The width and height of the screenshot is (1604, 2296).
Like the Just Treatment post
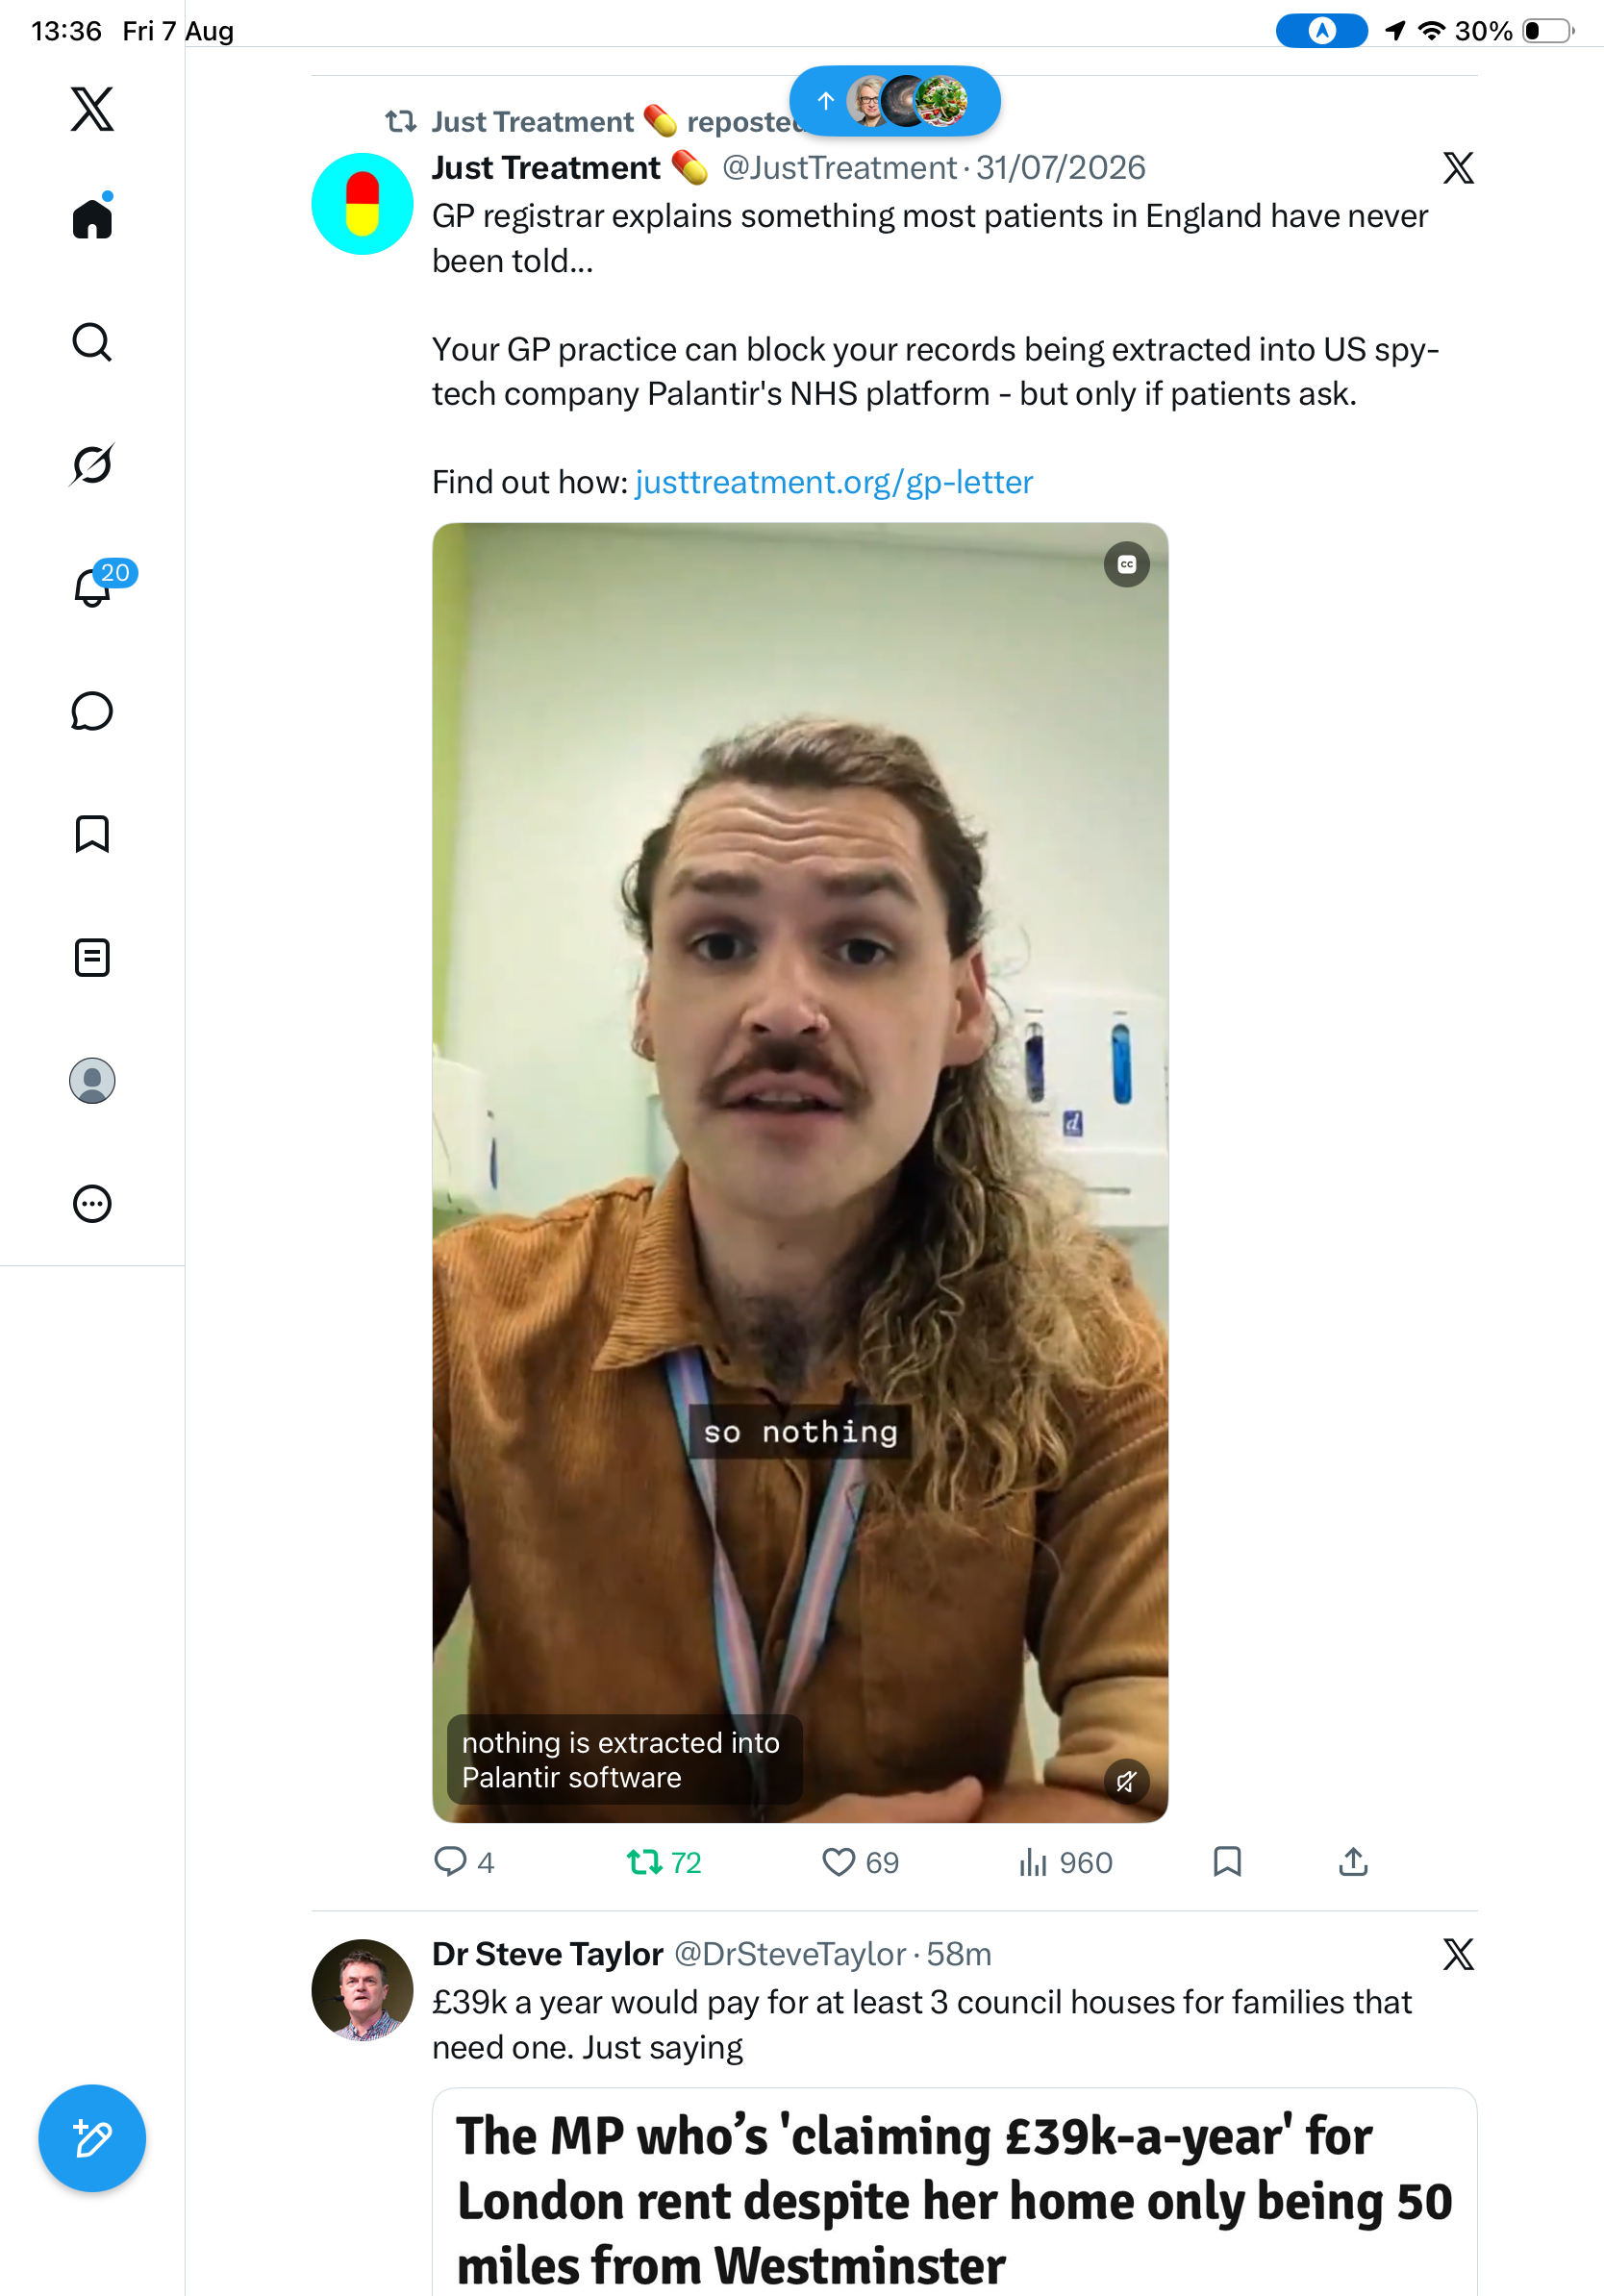[x=860, y=1862]
